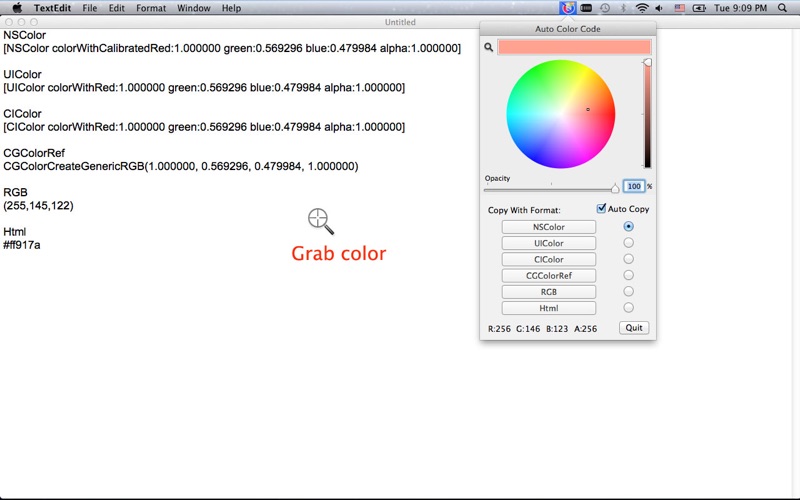Click the vertical brightness slider

(x=647, y=114)
